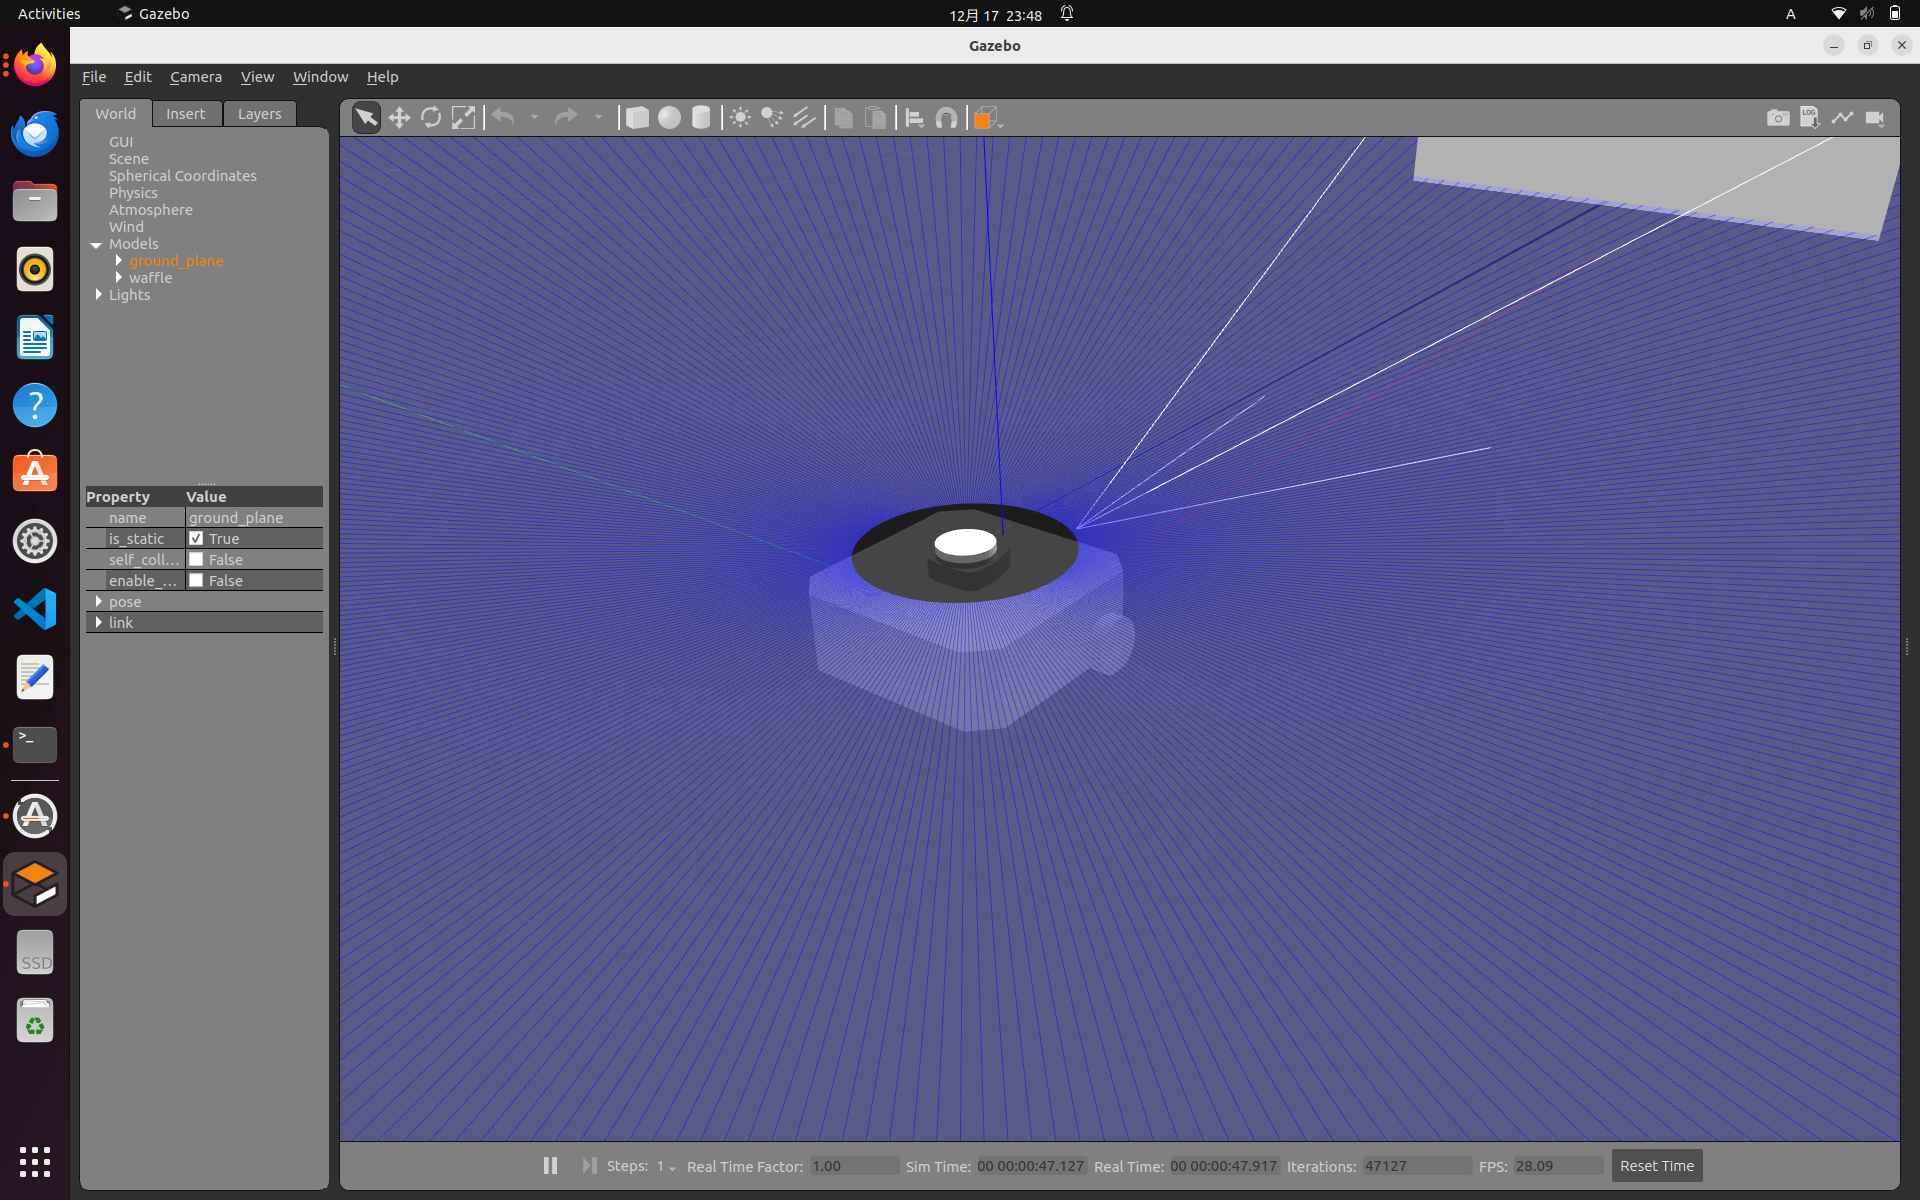Image resolution: width=1920 pixels, height=1200 pixels.
Task: Pause the simulation
Action: (550, 1166)
